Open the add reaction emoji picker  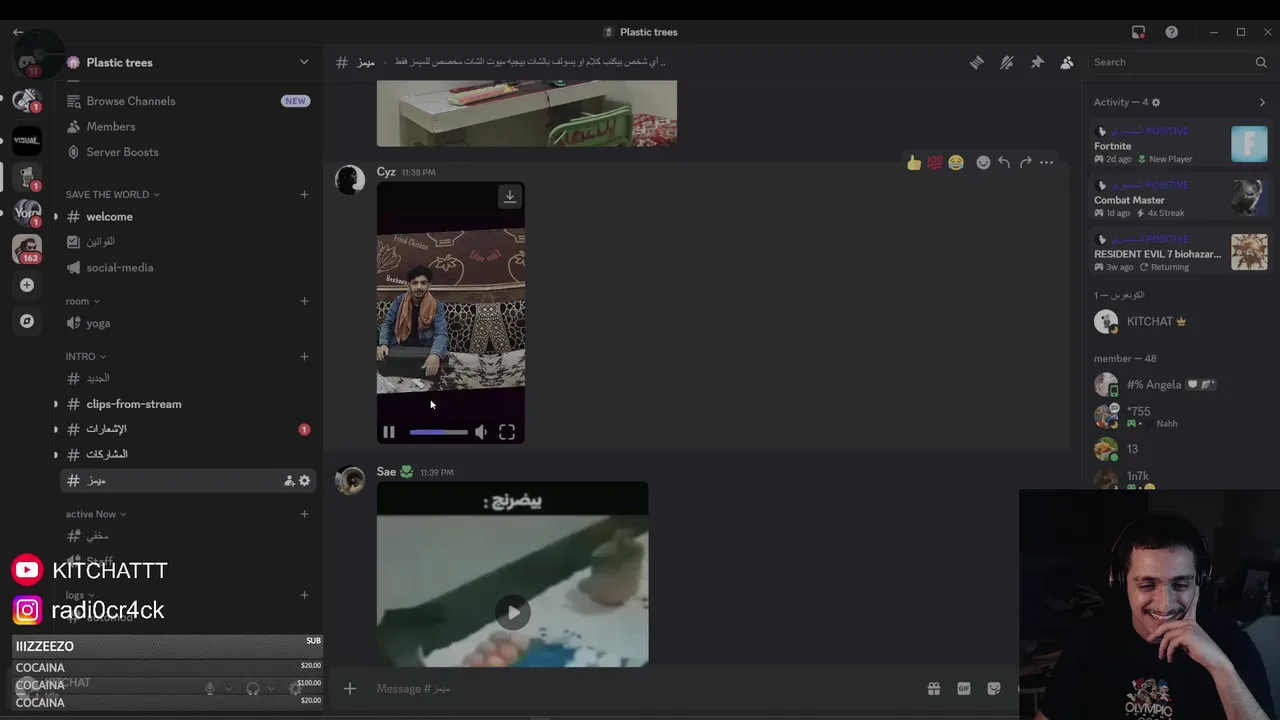coord(983,162)
